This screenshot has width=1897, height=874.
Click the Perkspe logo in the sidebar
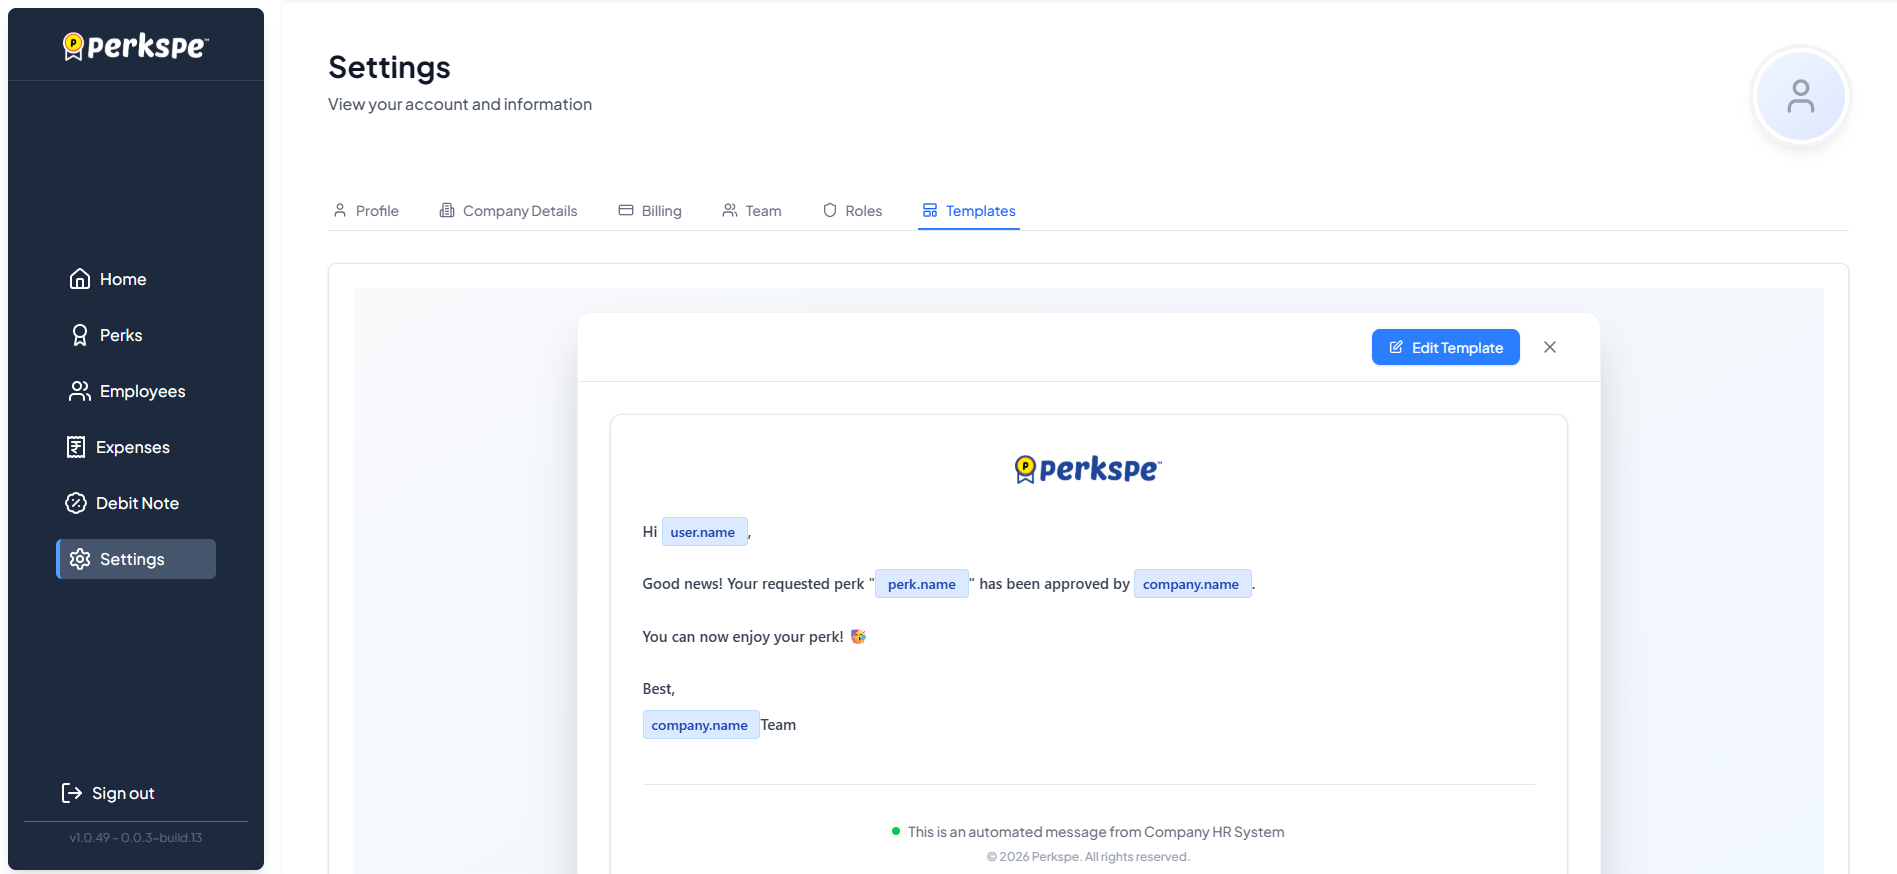136,46
